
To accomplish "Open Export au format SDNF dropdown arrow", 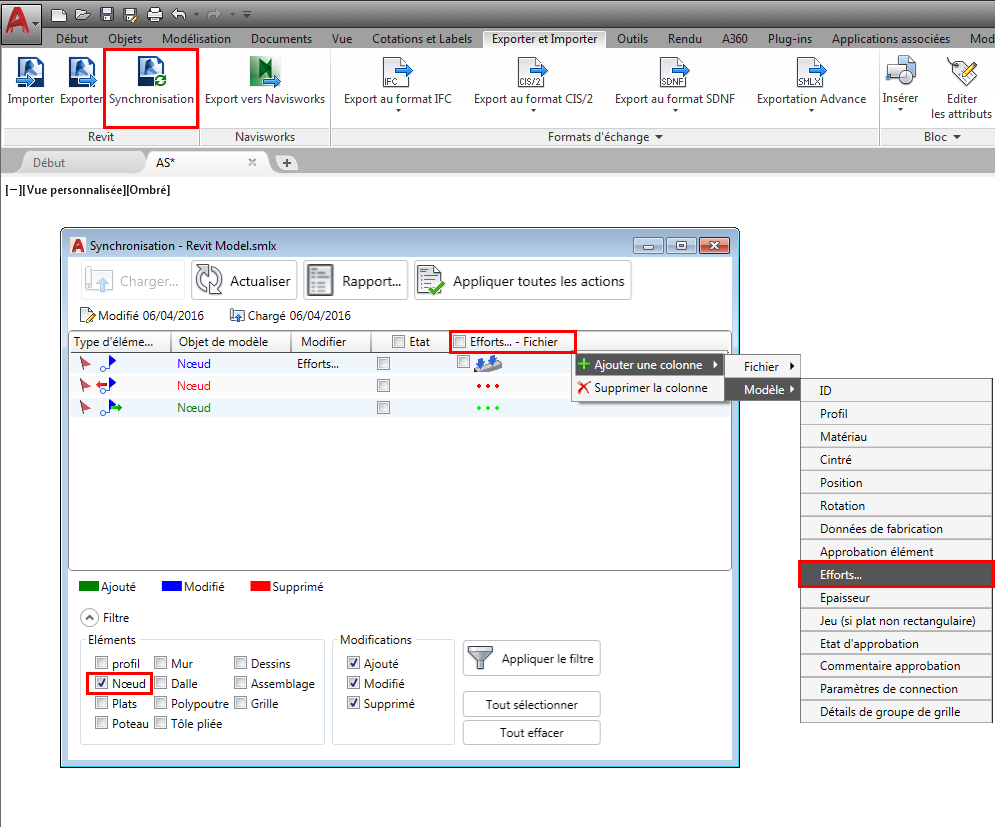I will tap(675, 111).
